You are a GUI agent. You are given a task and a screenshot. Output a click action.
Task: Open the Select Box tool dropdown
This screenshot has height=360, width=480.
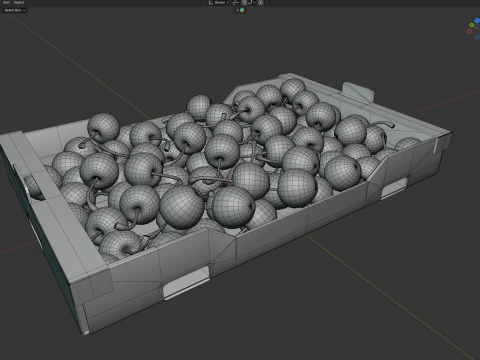click(14, 10)
